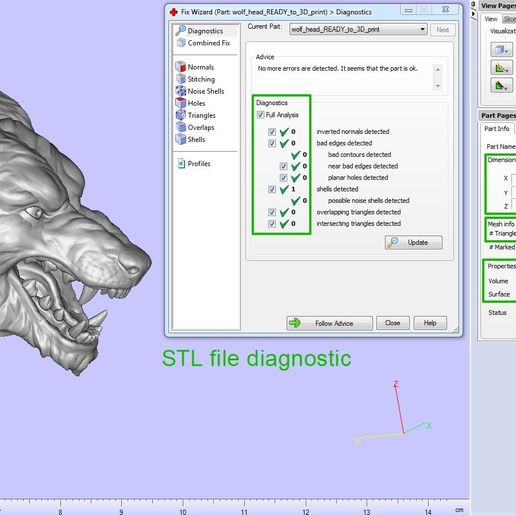Minimize the Fix Wizard dialog
Image resolution: width=516 pixels, height=516 pixels.
pos(409,11)
